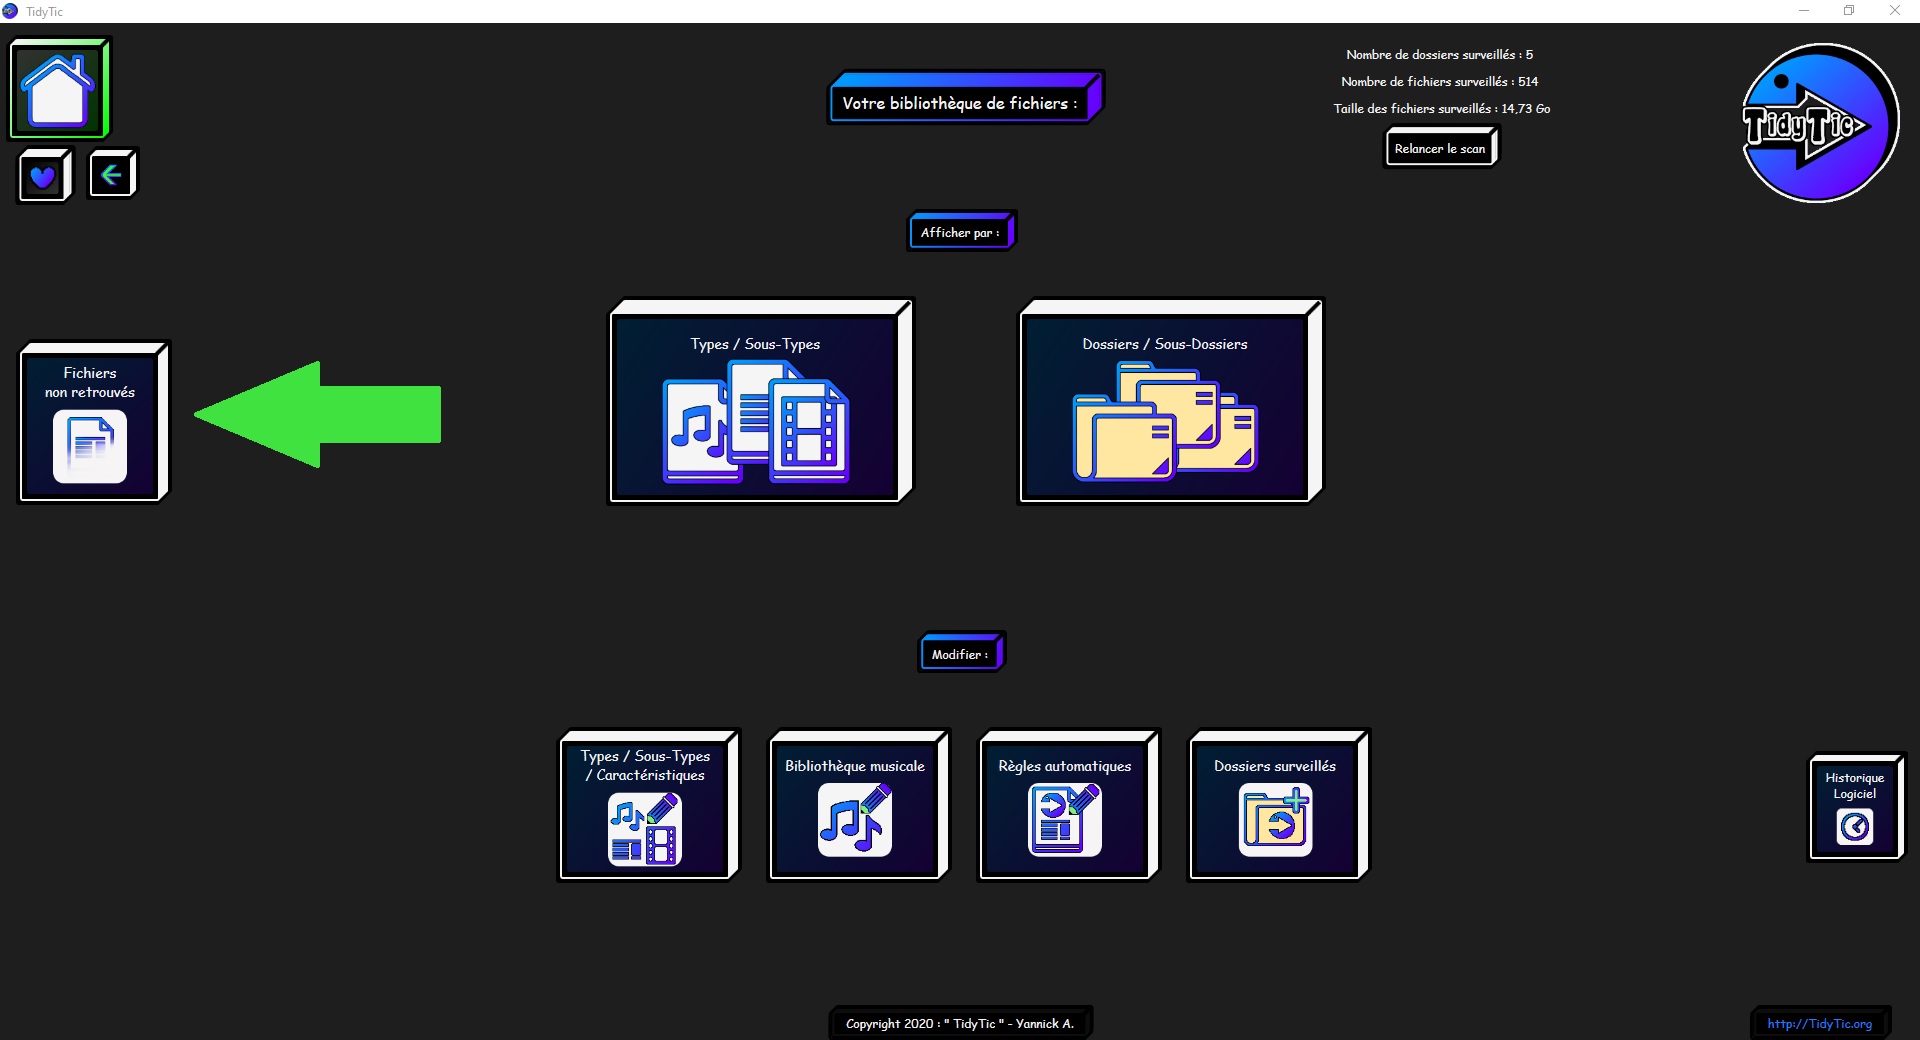Open the Fichiers non retrouvés tile
The height and width of the screenshot is (1040, 1920).
(93, 422)
